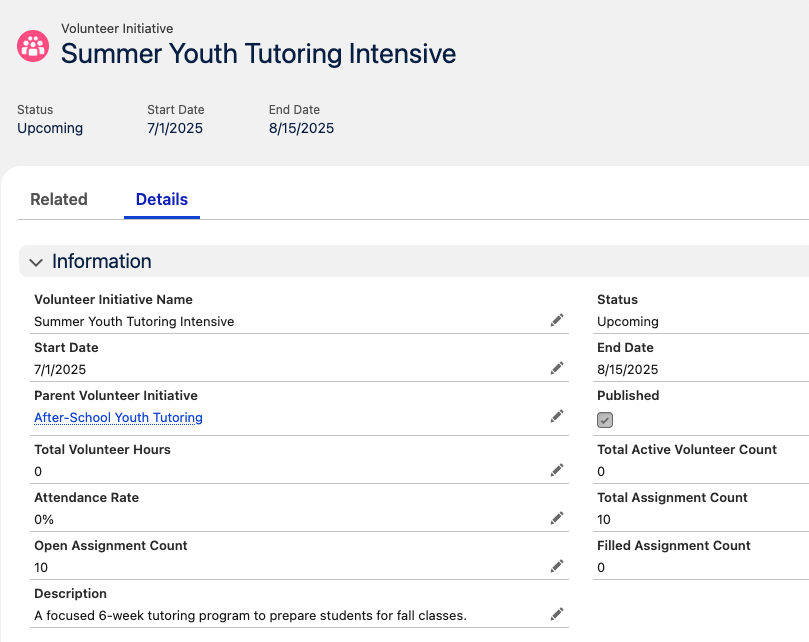
Task: Edit the Parent Volunteer Initiative field
Action: (x=557, y=416)
